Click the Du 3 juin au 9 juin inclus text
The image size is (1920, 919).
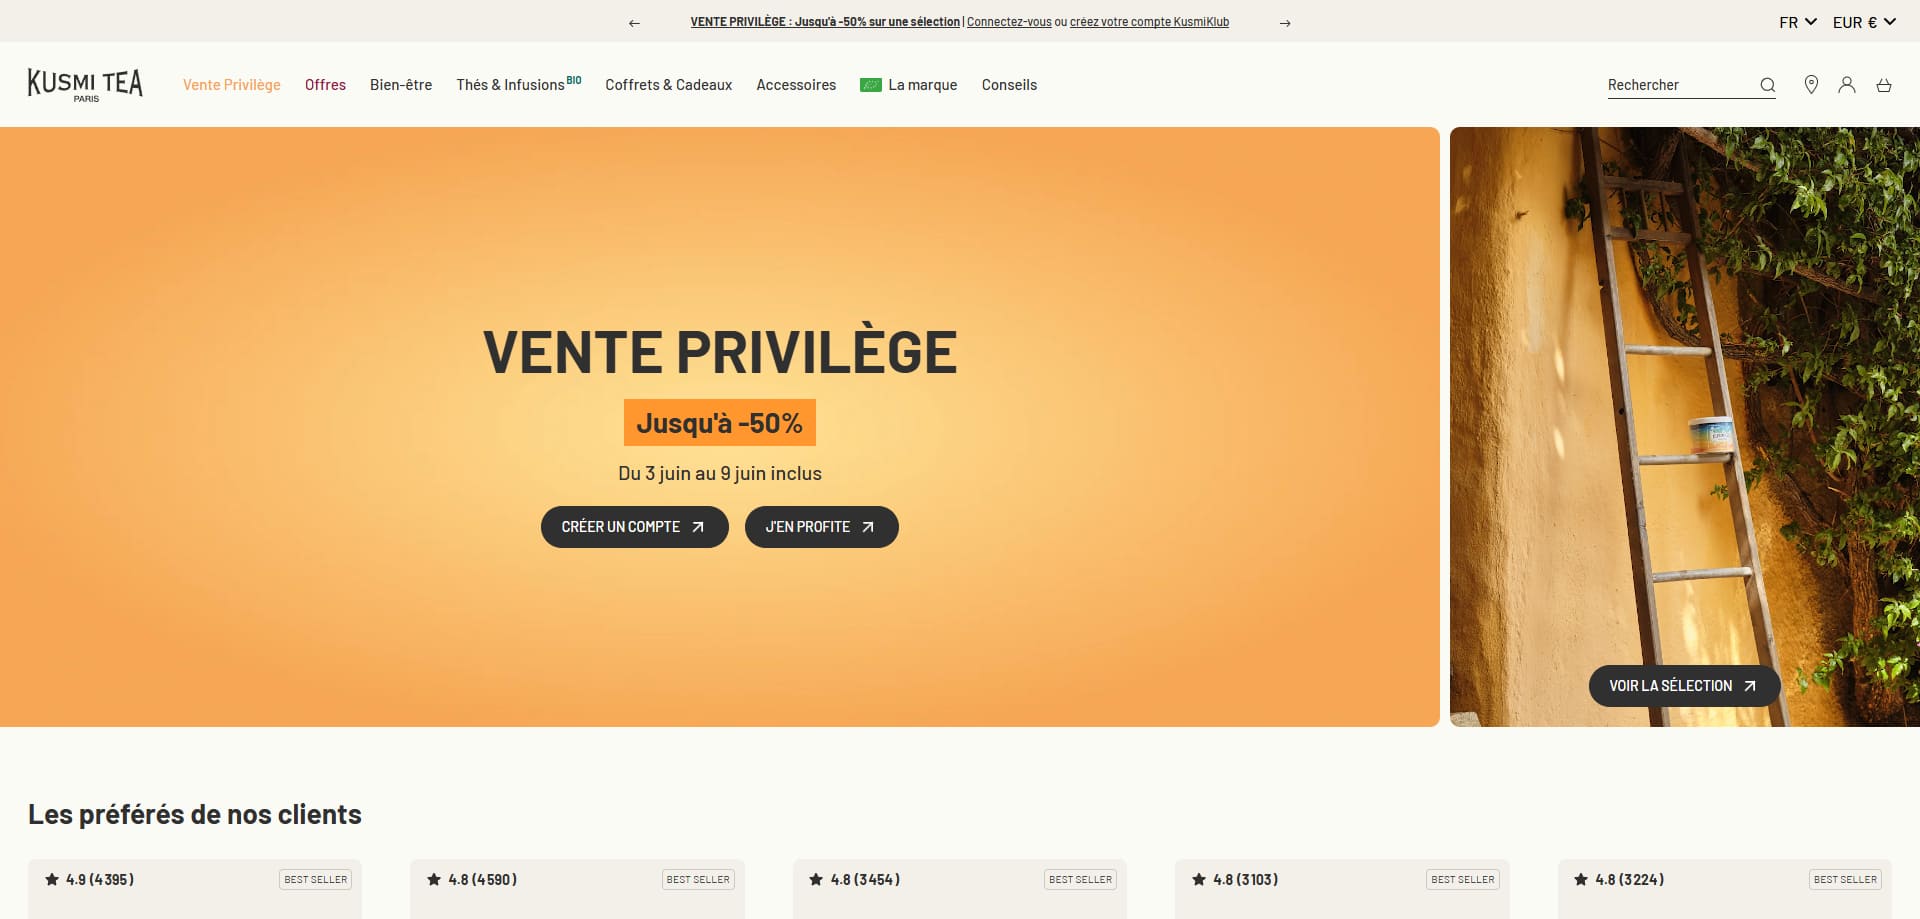click(720, 474)
